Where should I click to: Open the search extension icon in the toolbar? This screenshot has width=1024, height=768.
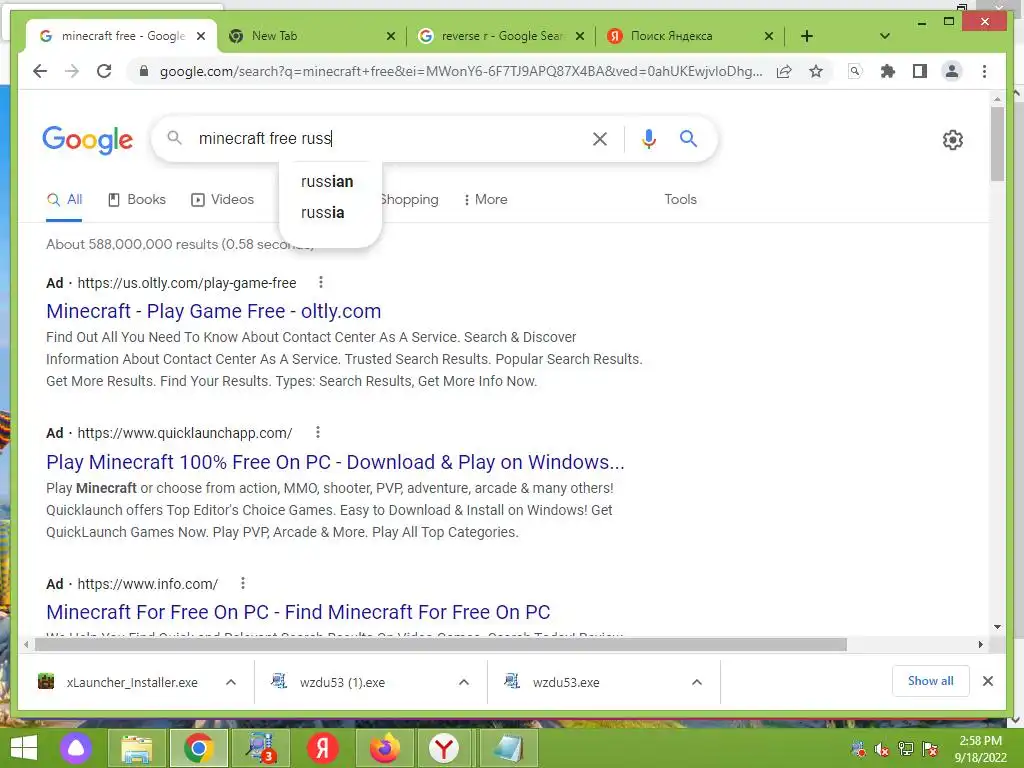(x=855, y=71)
